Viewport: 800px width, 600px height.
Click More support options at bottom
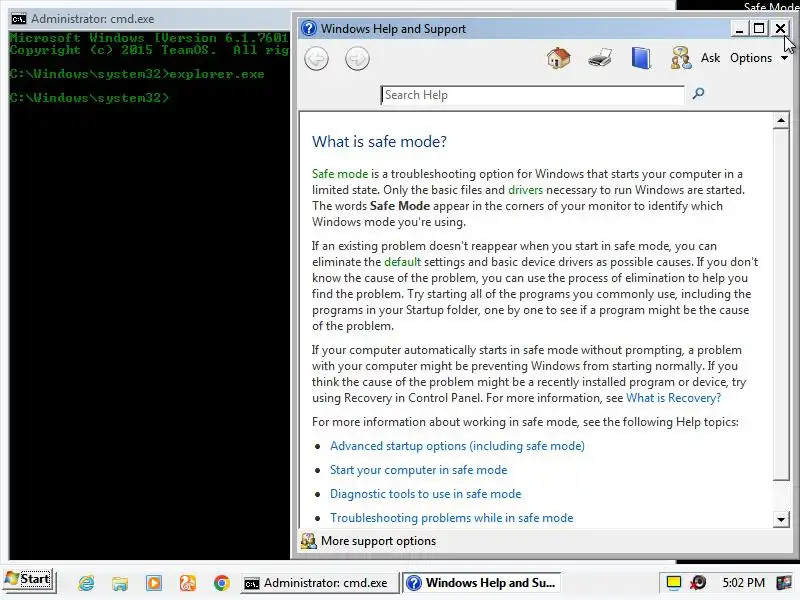(378, 541)
